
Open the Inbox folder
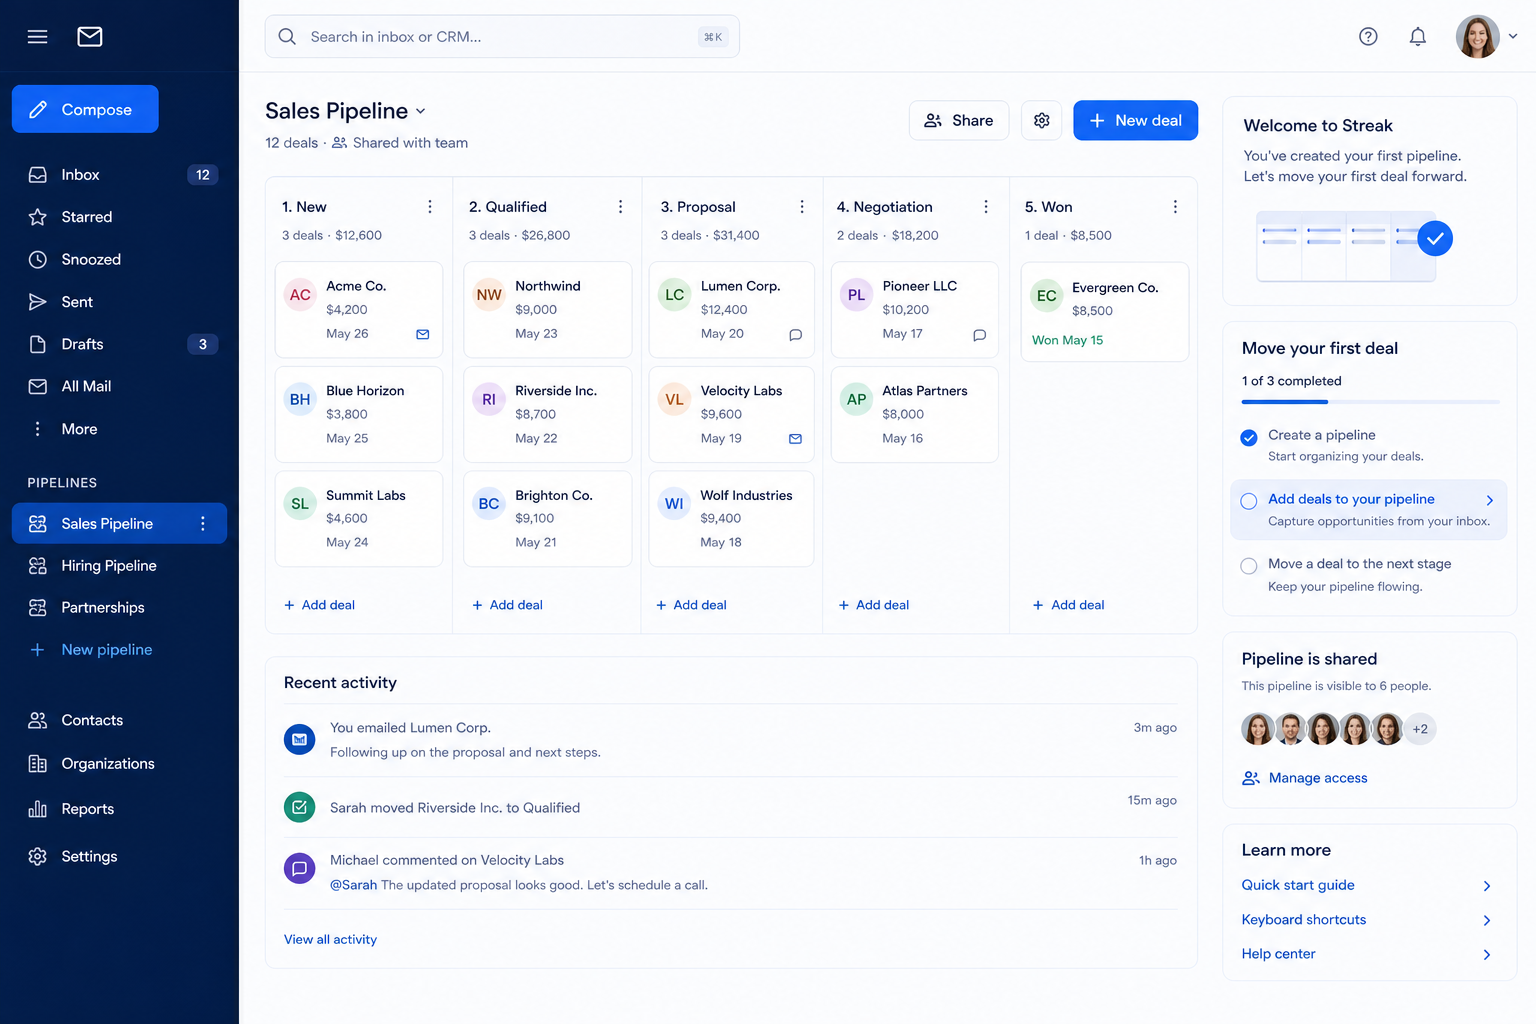click(119, 175)
